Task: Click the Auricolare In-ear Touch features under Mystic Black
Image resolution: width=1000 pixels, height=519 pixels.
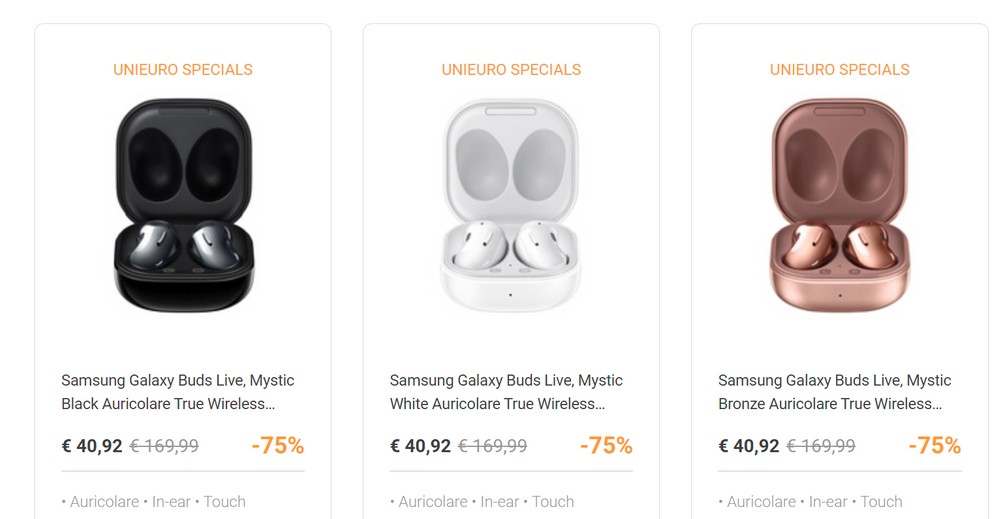Action: (153, 502)
